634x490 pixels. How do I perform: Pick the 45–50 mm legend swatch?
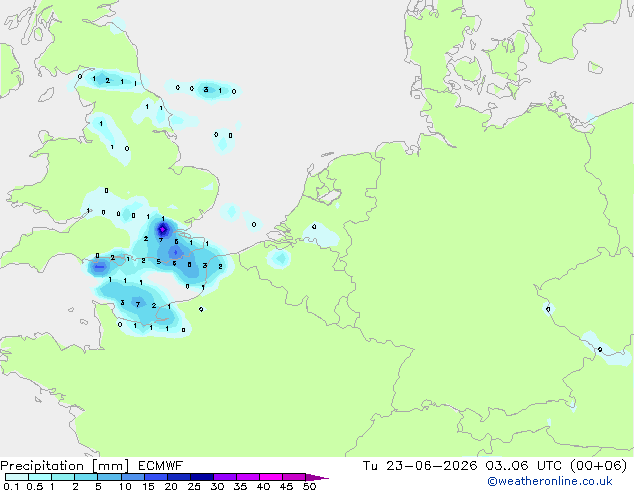pyautogui.click(x=294, y=477)
